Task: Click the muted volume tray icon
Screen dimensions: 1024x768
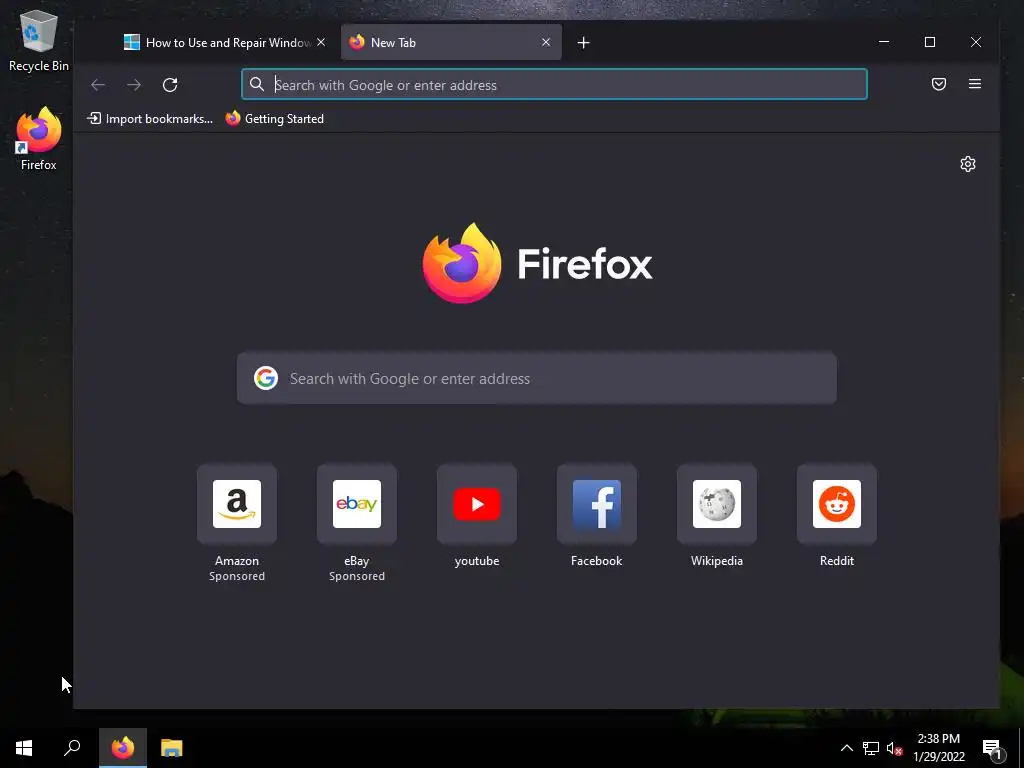Action: click(x=895, y=748)
